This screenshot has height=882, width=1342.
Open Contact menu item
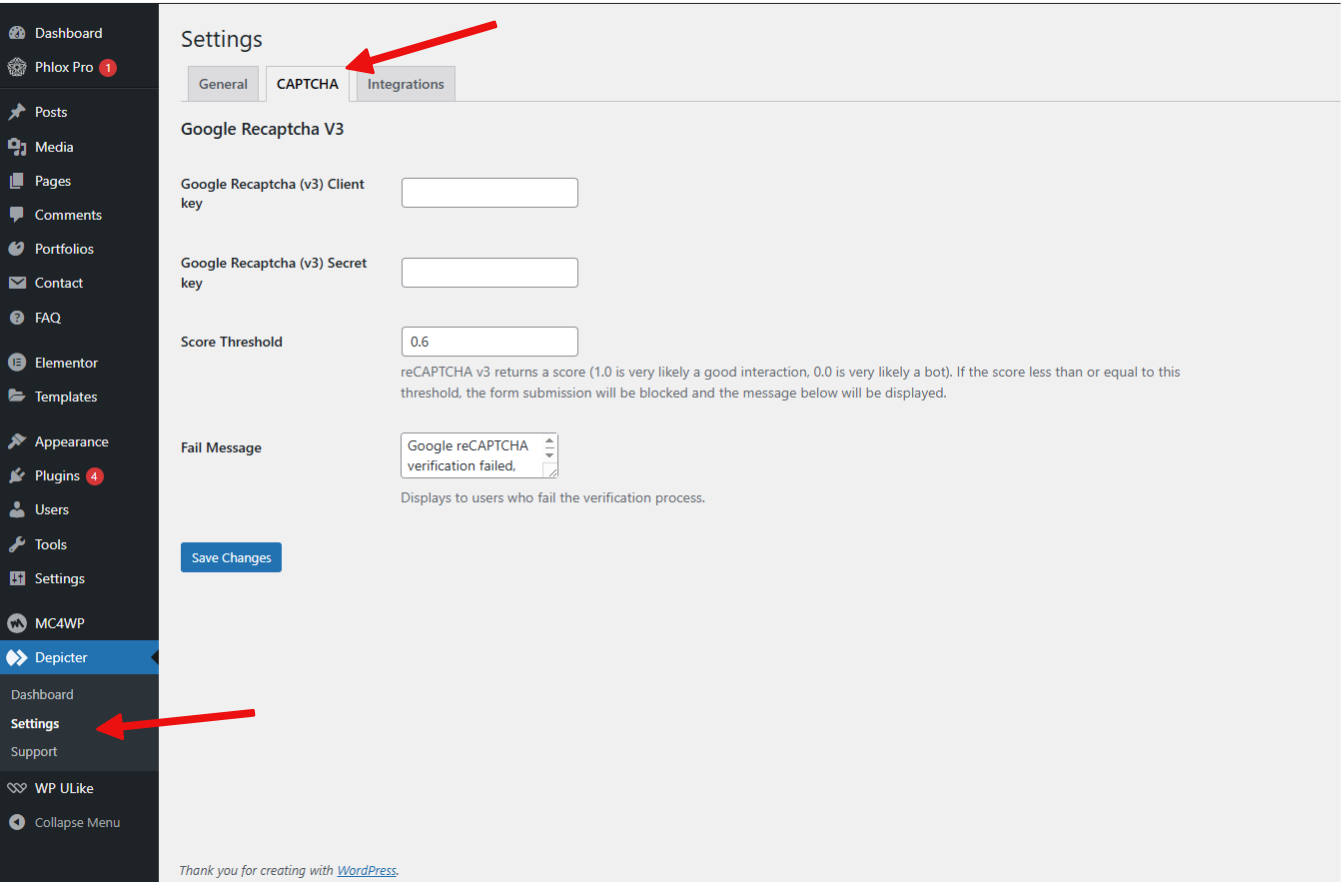[x=59, y=283]
